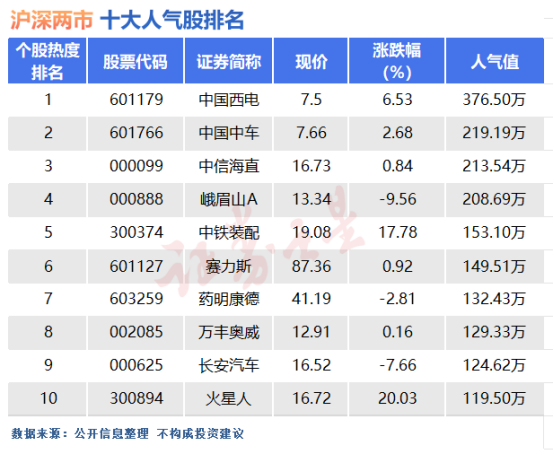Click the 中铁装配 name cell
Screen dimensions: 554x455
pos(229,233)
